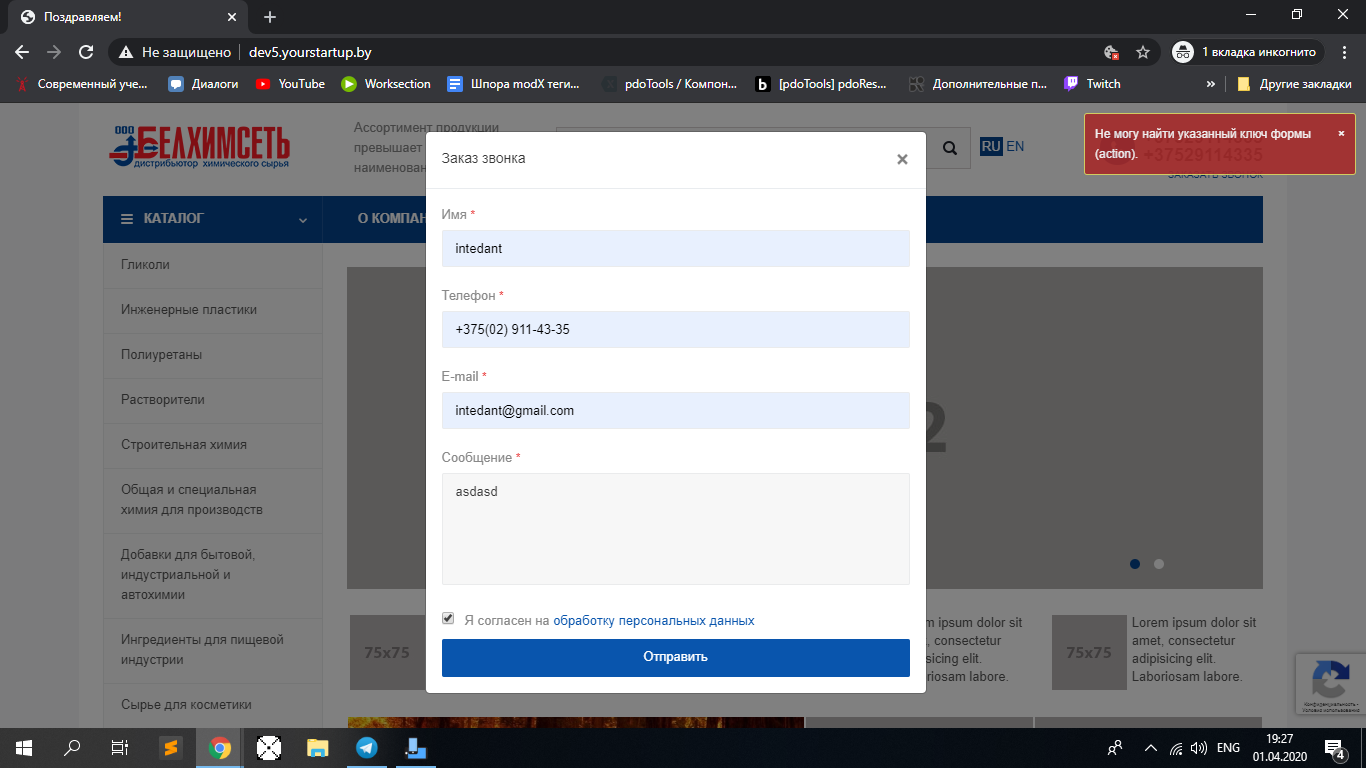Expand the hidden bookmarks chevron
The image size is (1366, 768).
coord(1211,84)
